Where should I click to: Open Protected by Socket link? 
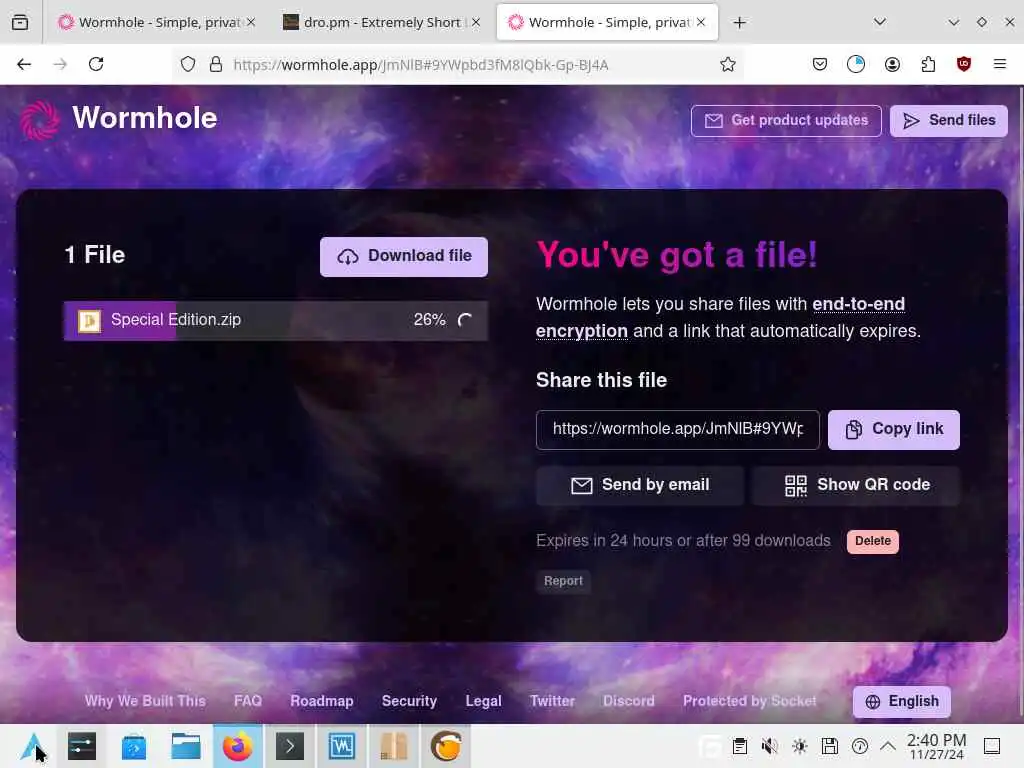(x=749, y=701)
